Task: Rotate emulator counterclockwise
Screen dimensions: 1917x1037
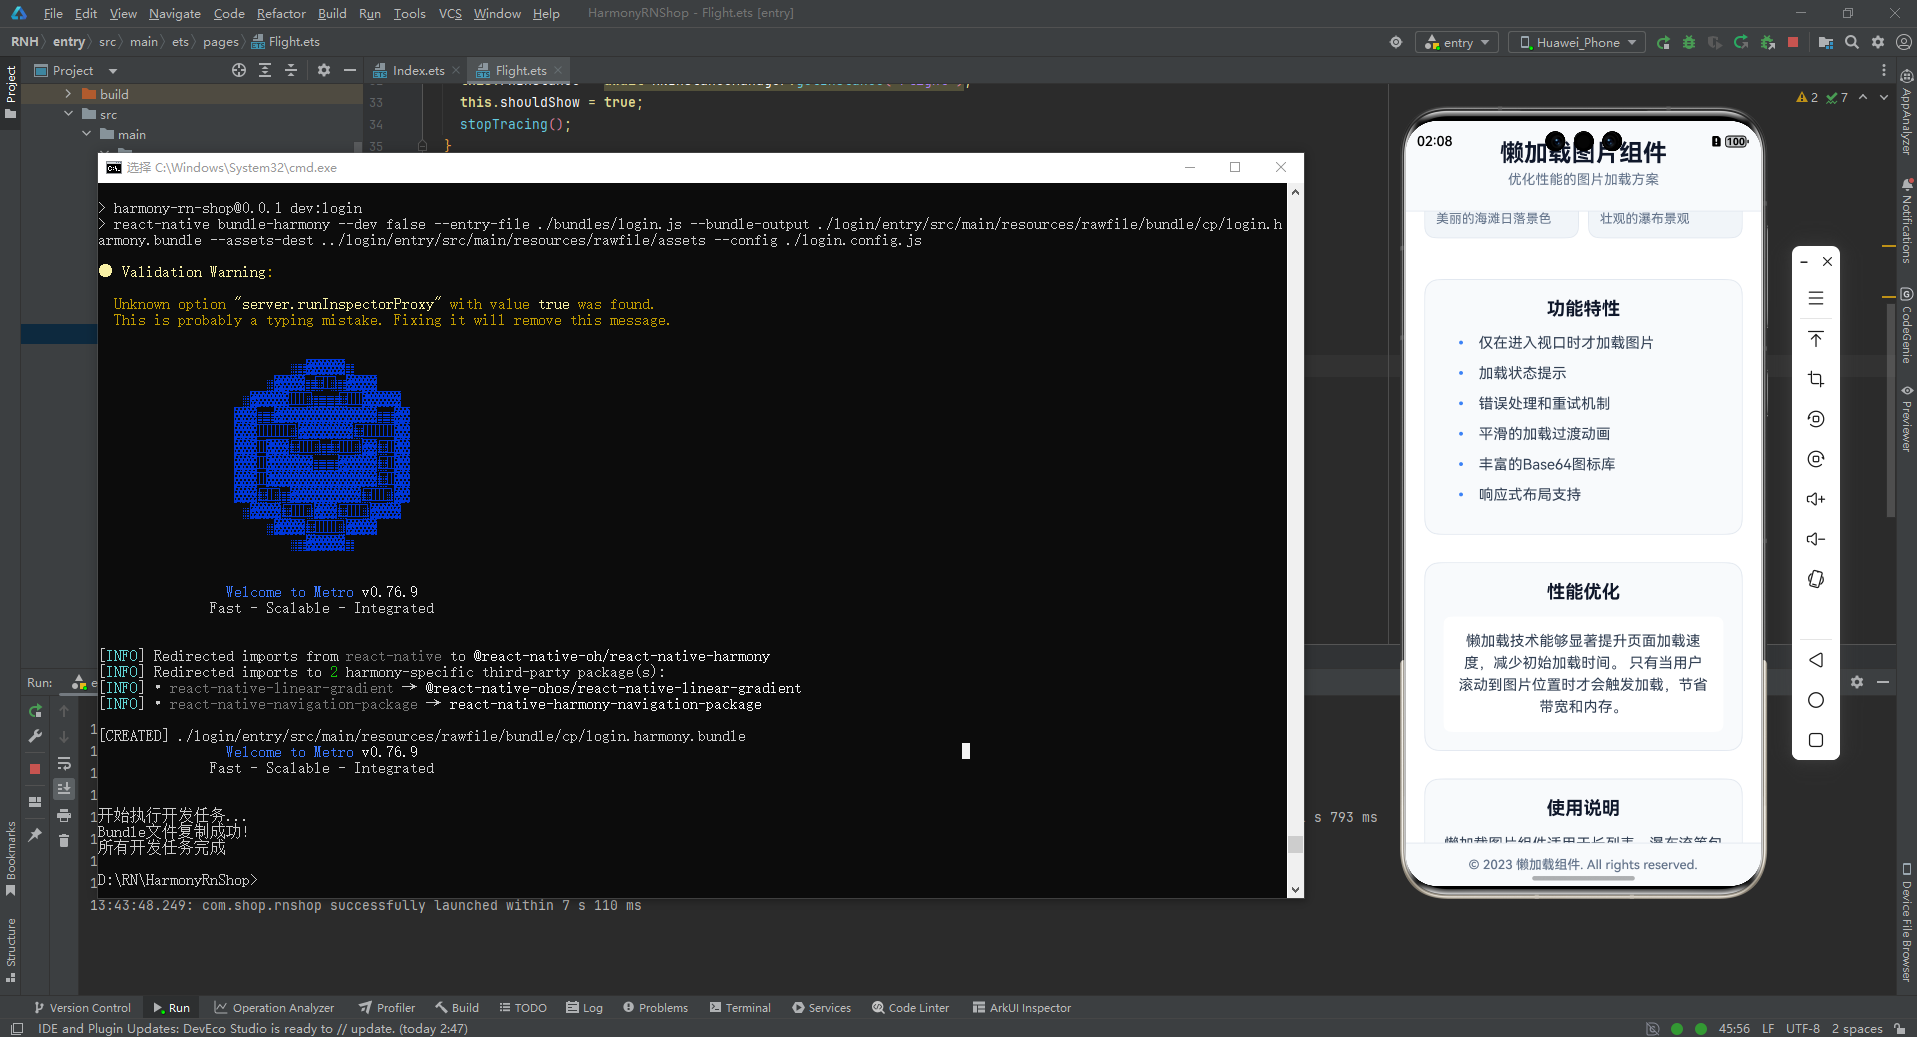Action: [x=1816, y=419]
